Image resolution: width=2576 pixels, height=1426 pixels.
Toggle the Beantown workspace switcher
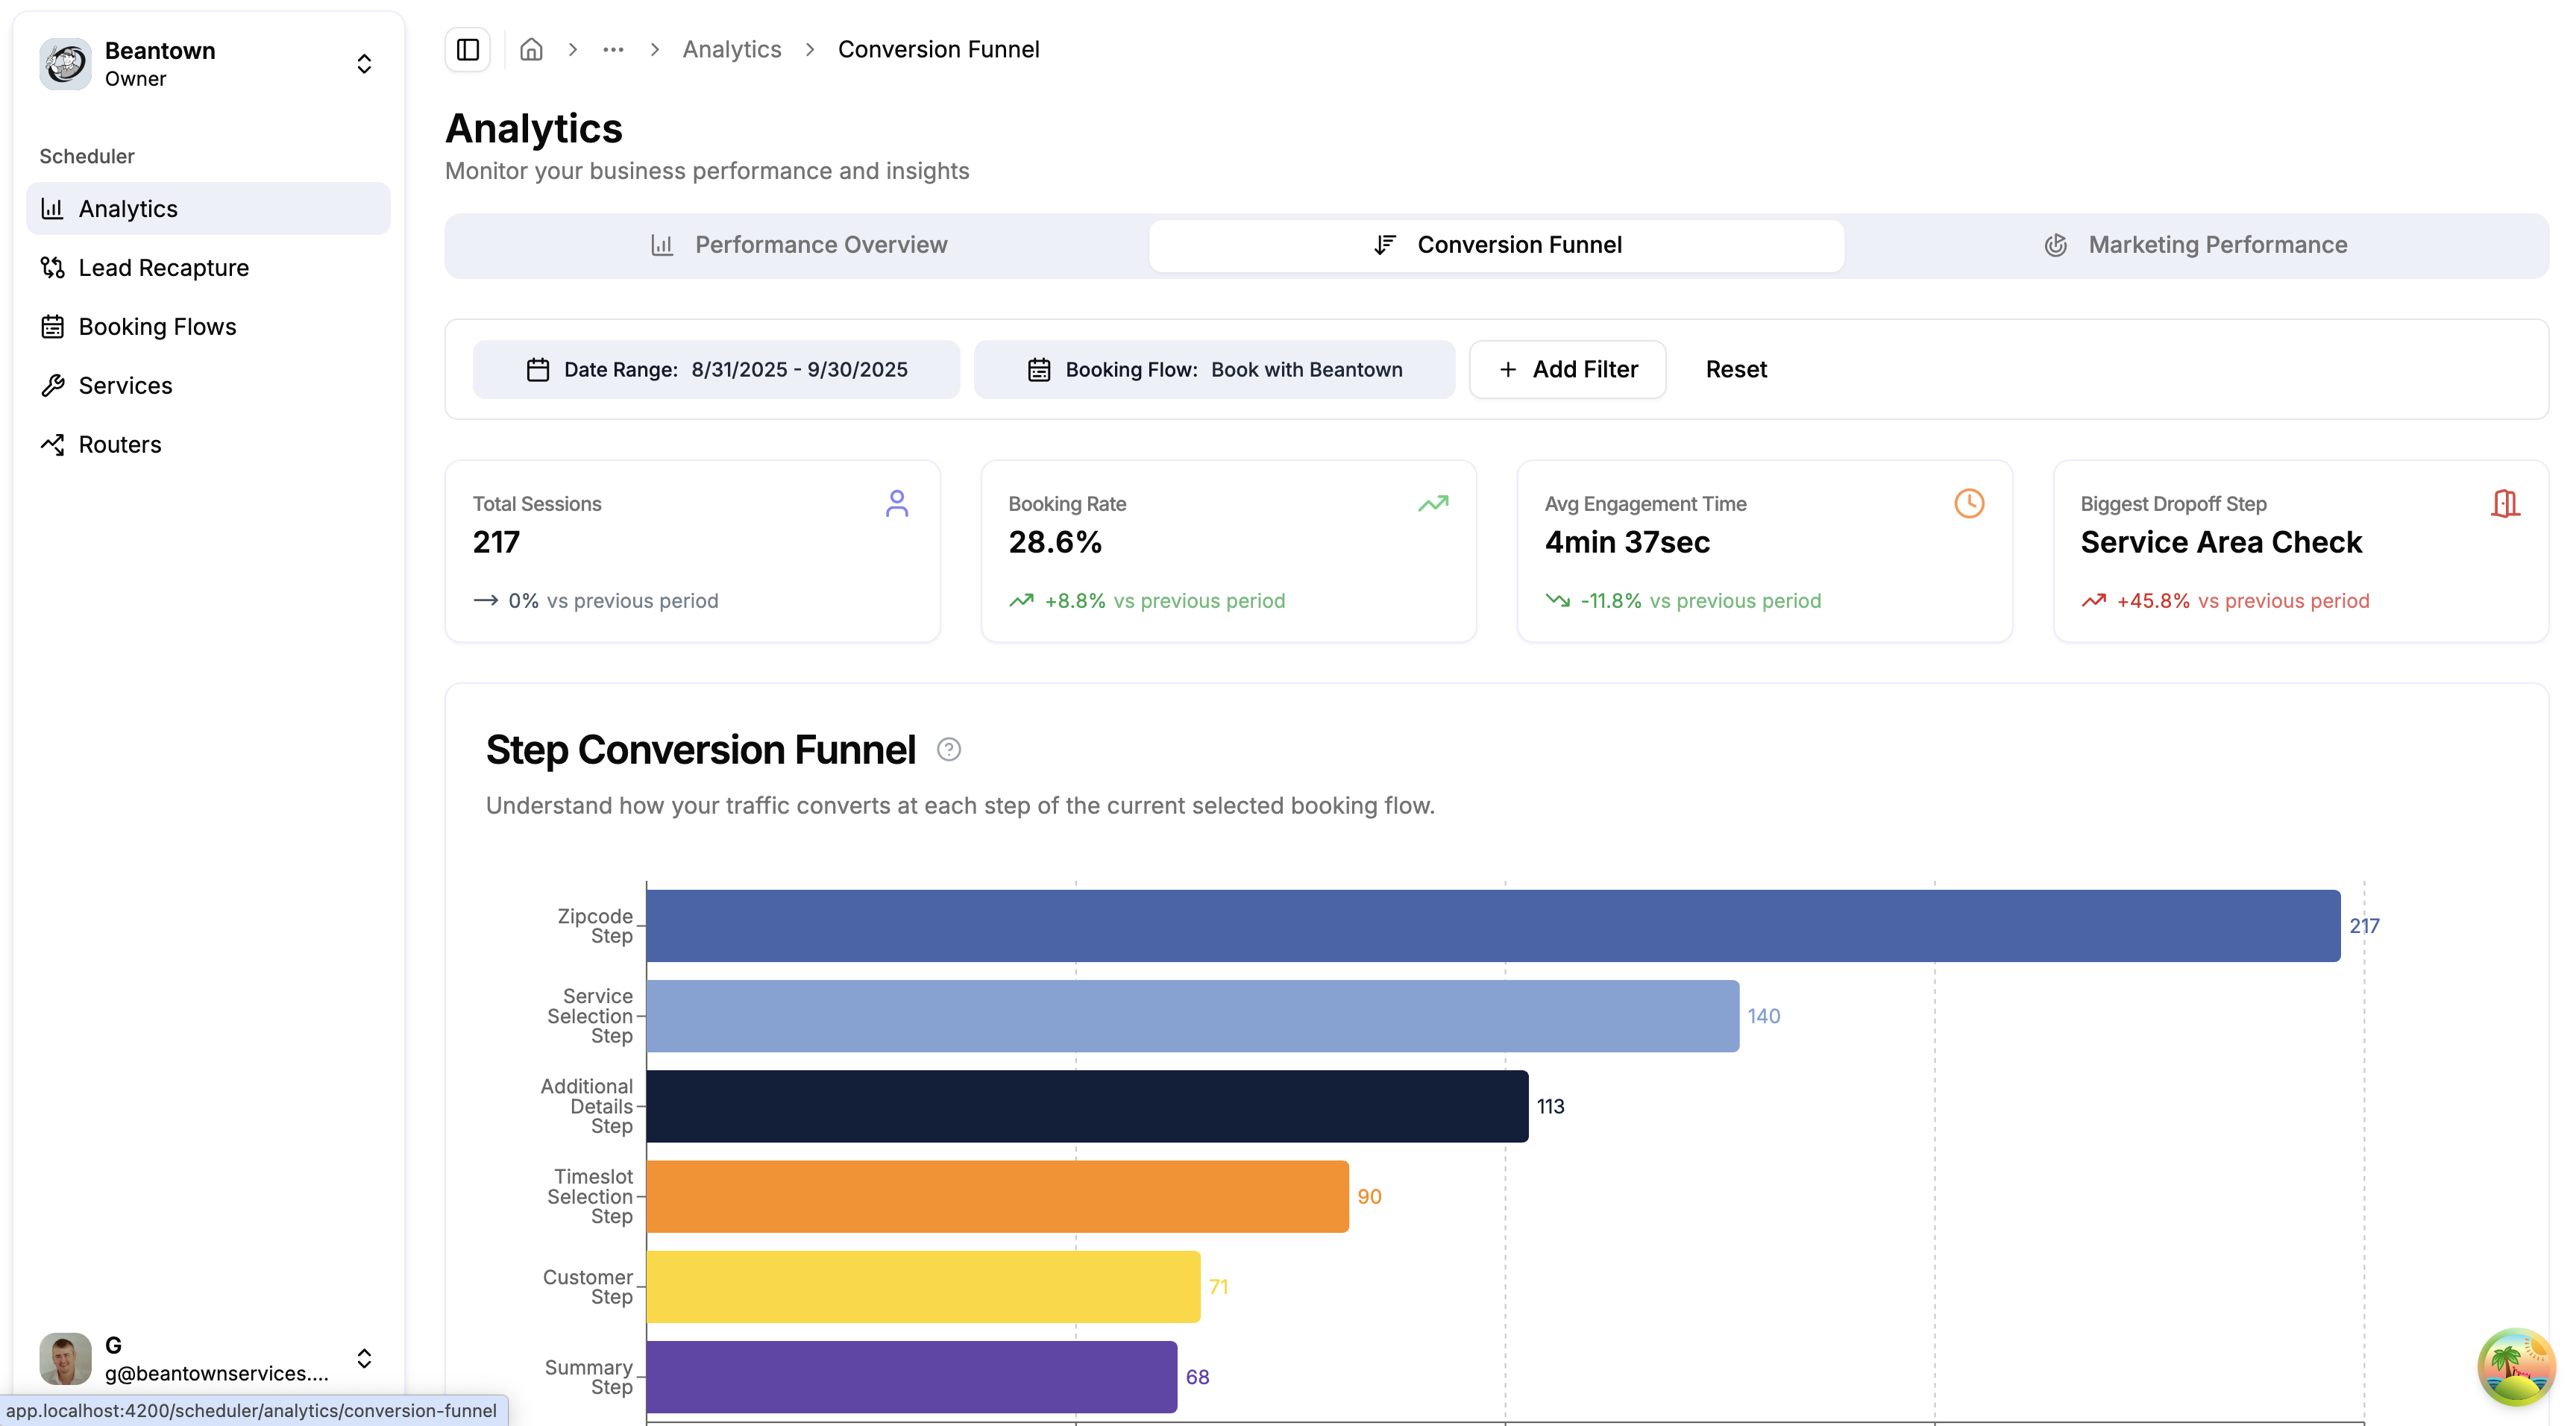click(x=364, y=63)
